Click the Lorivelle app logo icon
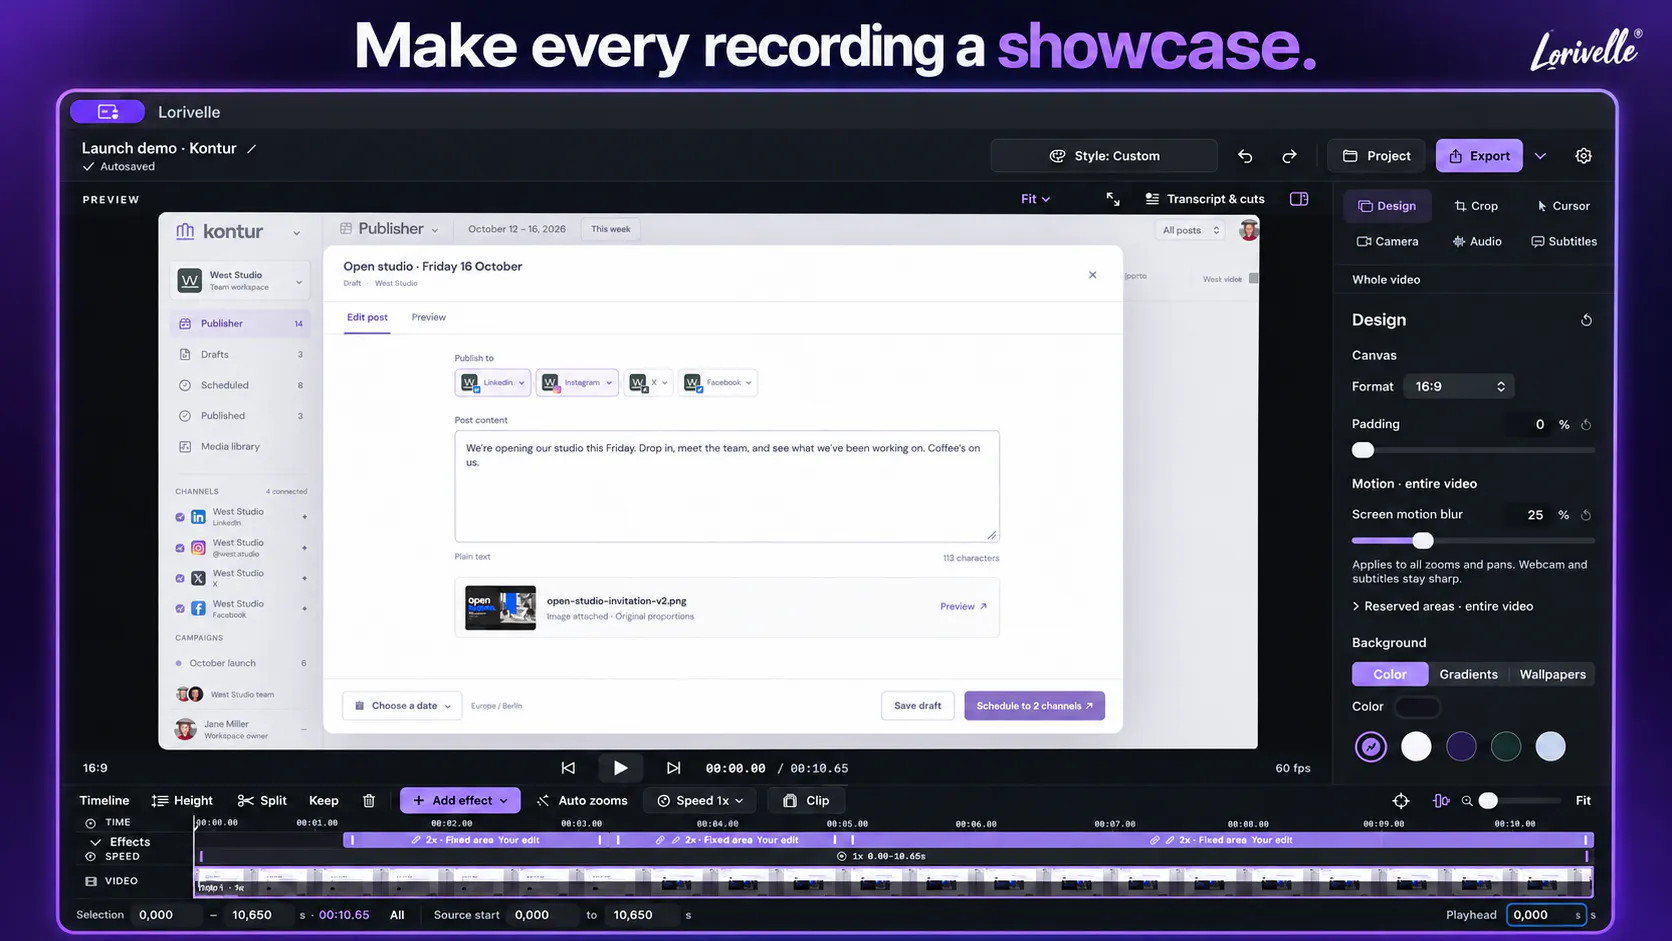 click(x=108, y=112)
